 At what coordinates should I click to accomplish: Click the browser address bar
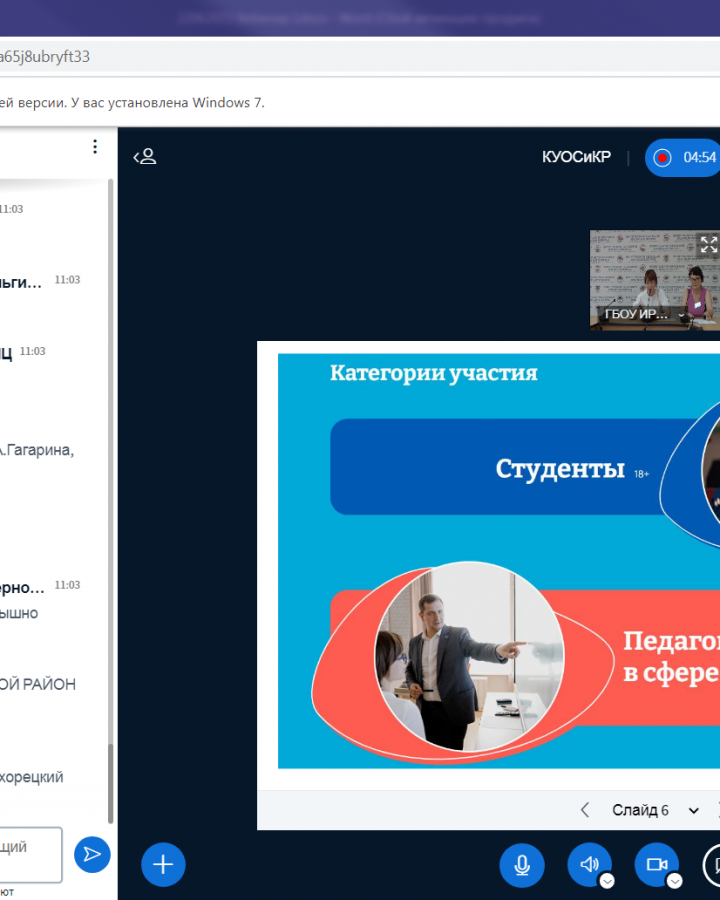click(x=300, y=57)
